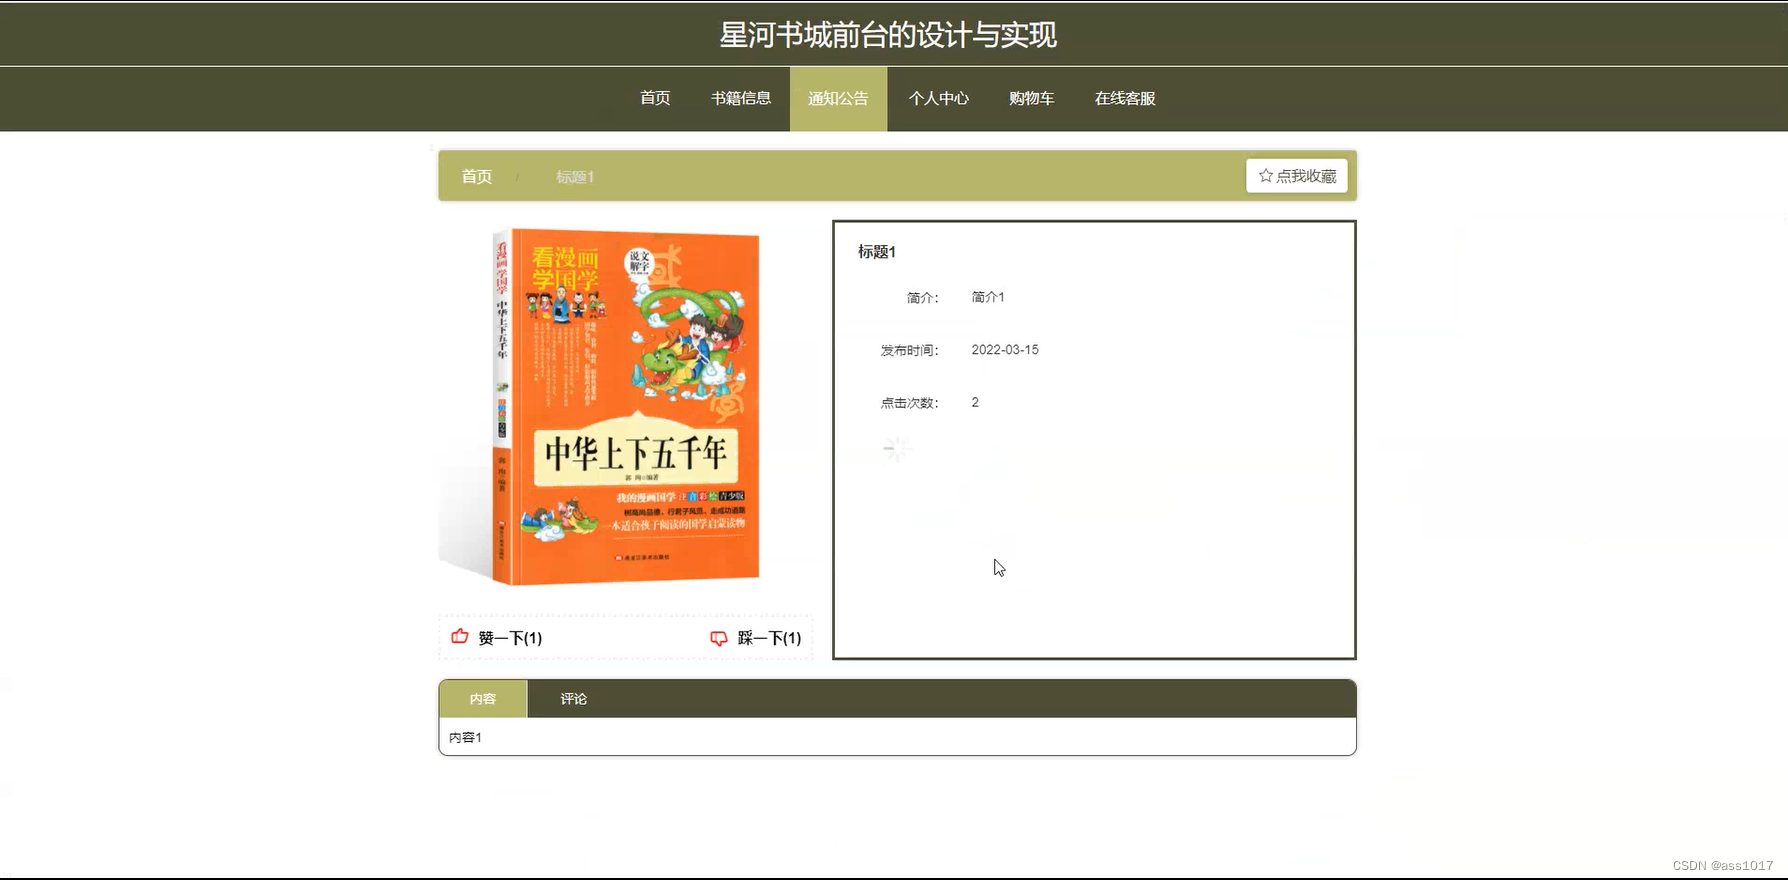Screen dimensions: 1788x880
Task: Switch to the 评论 tab
Action: click(x=573, y=699)
